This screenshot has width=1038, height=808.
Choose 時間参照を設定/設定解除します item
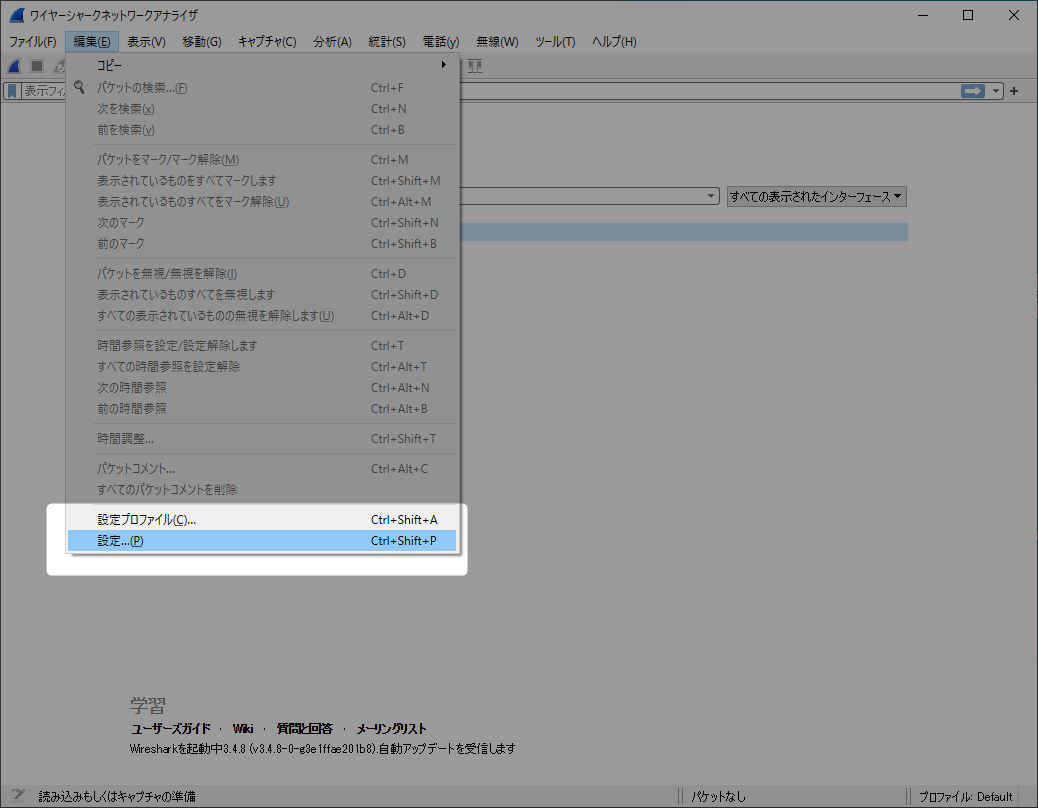[x=261, y=345]
